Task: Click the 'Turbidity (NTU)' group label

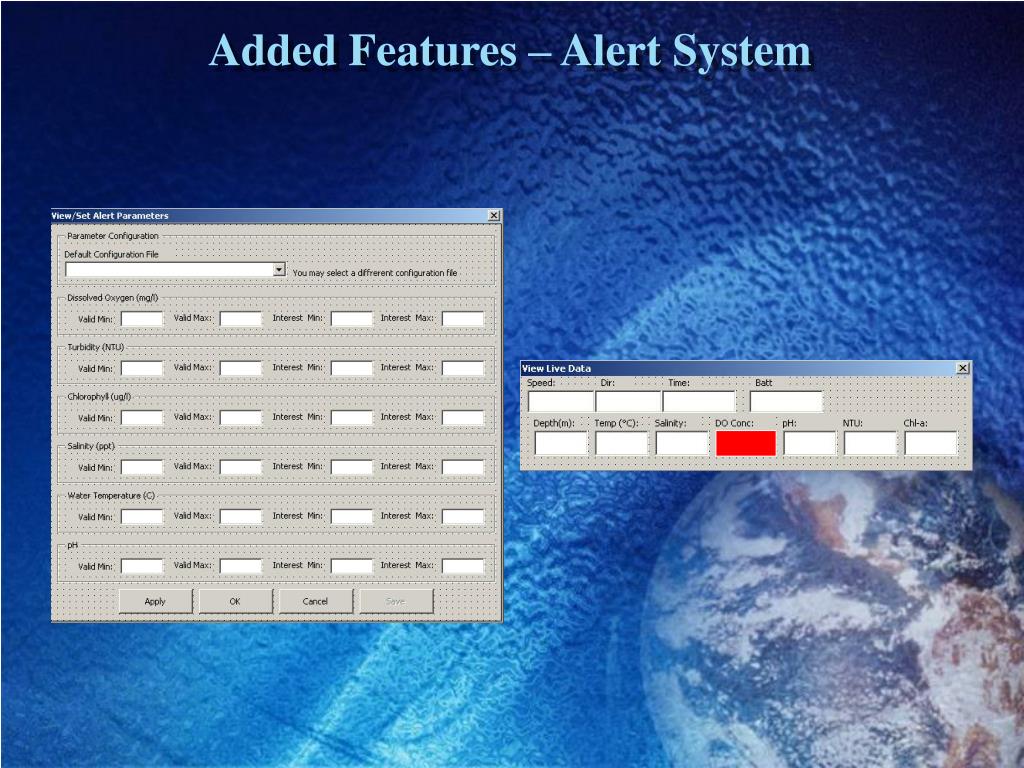Action: pos(95,347)
